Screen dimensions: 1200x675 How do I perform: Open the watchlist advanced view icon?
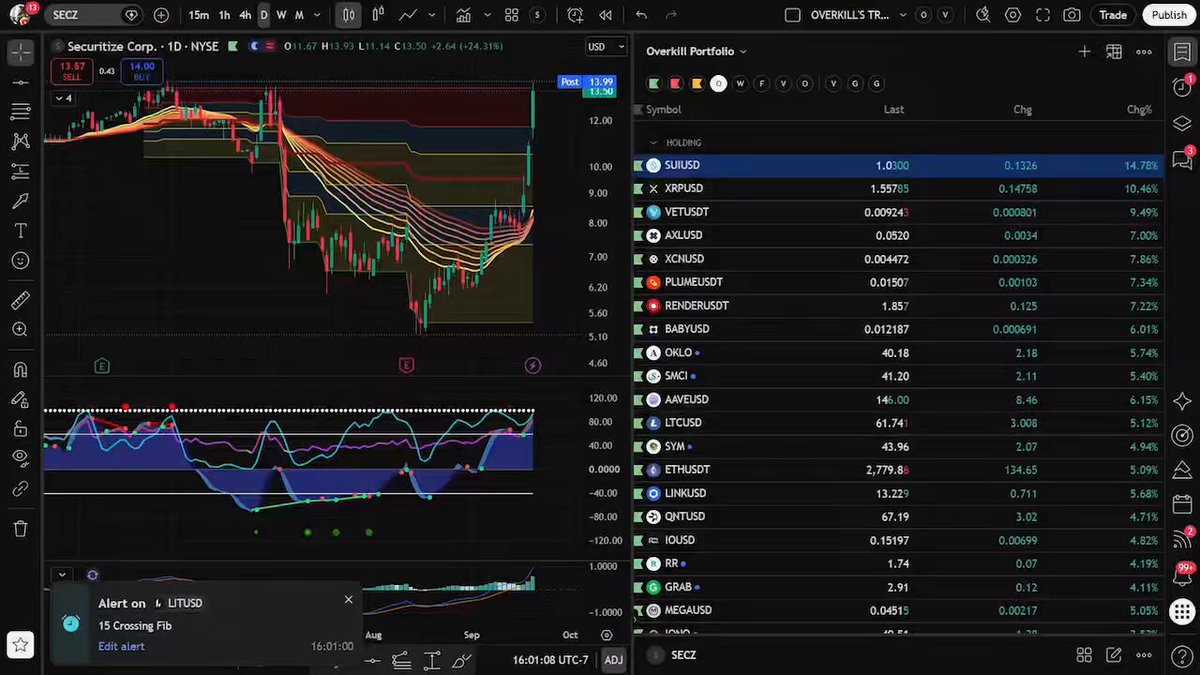[x=1114, y=51]
